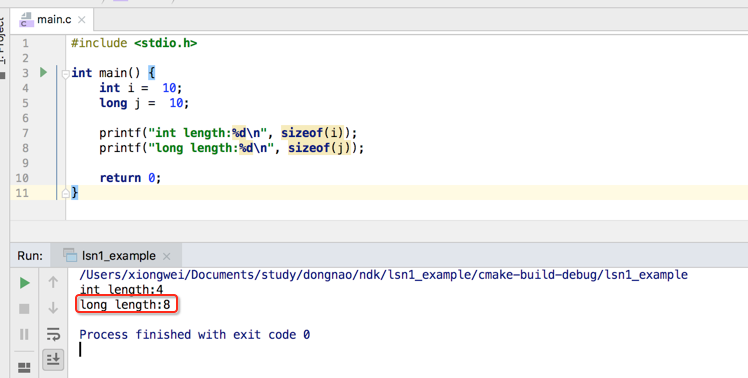Collapse fold marker at closing brace
748x378 pixels.
[65, 193]
